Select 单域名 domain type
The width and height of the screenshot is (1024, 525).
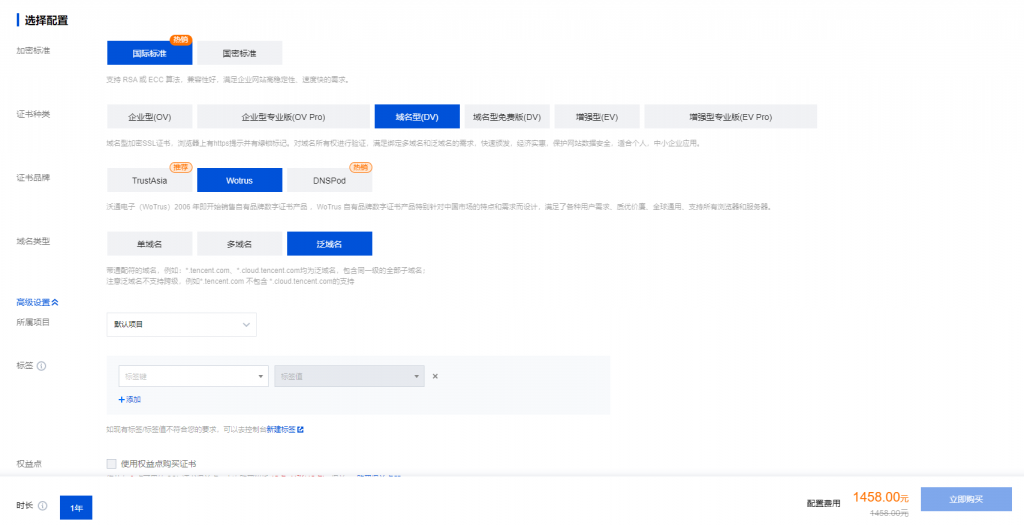click(150, 244)
